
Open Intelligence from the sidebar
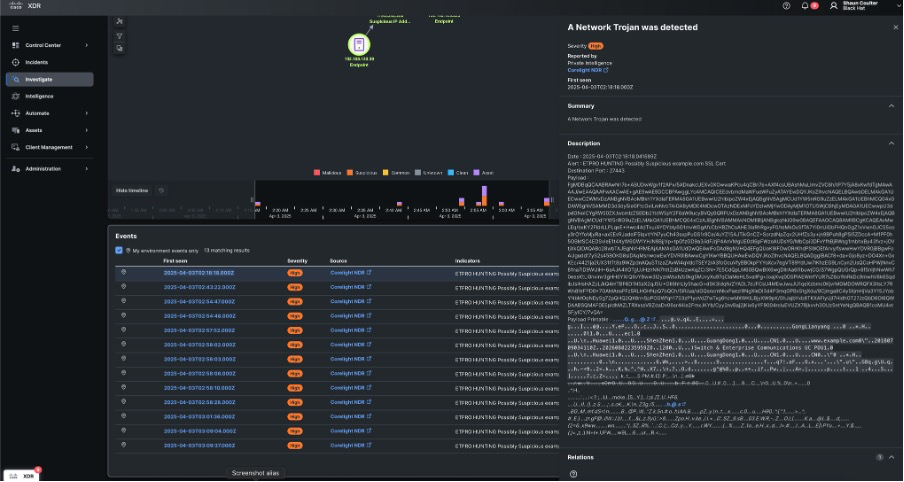[x=40, y=96]
